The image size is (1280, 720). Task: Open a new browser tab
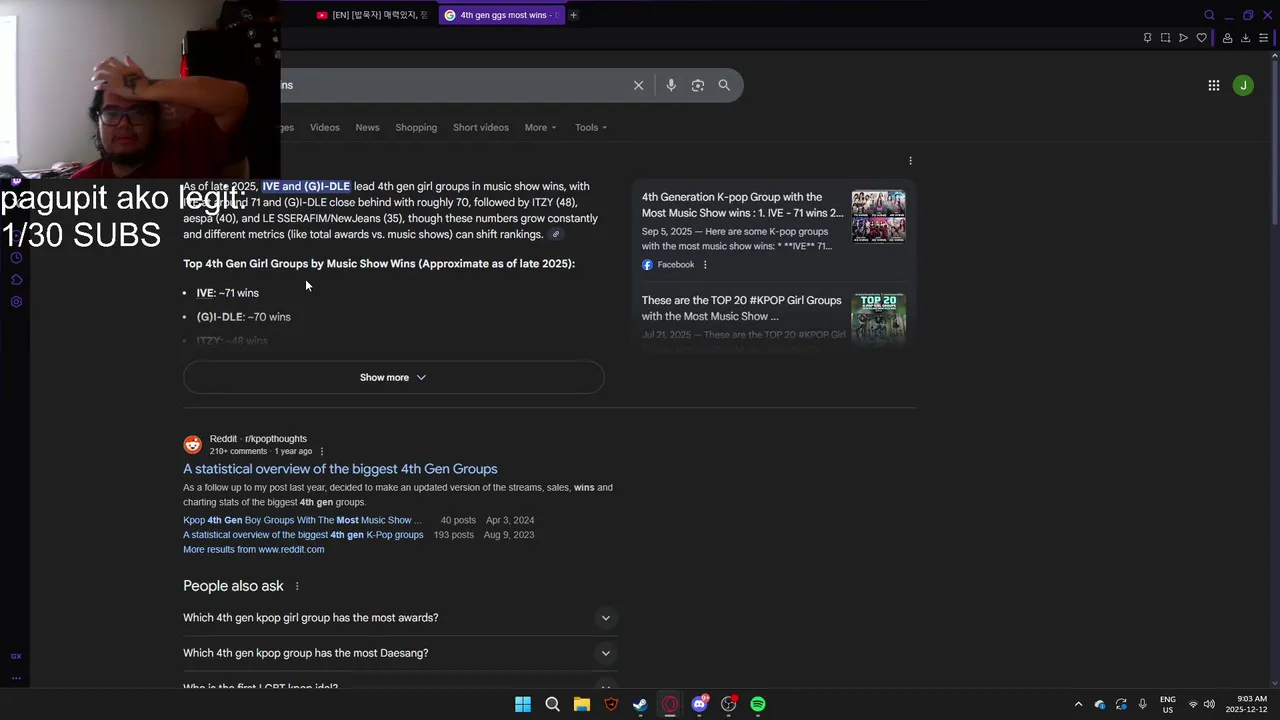[573, 15]
